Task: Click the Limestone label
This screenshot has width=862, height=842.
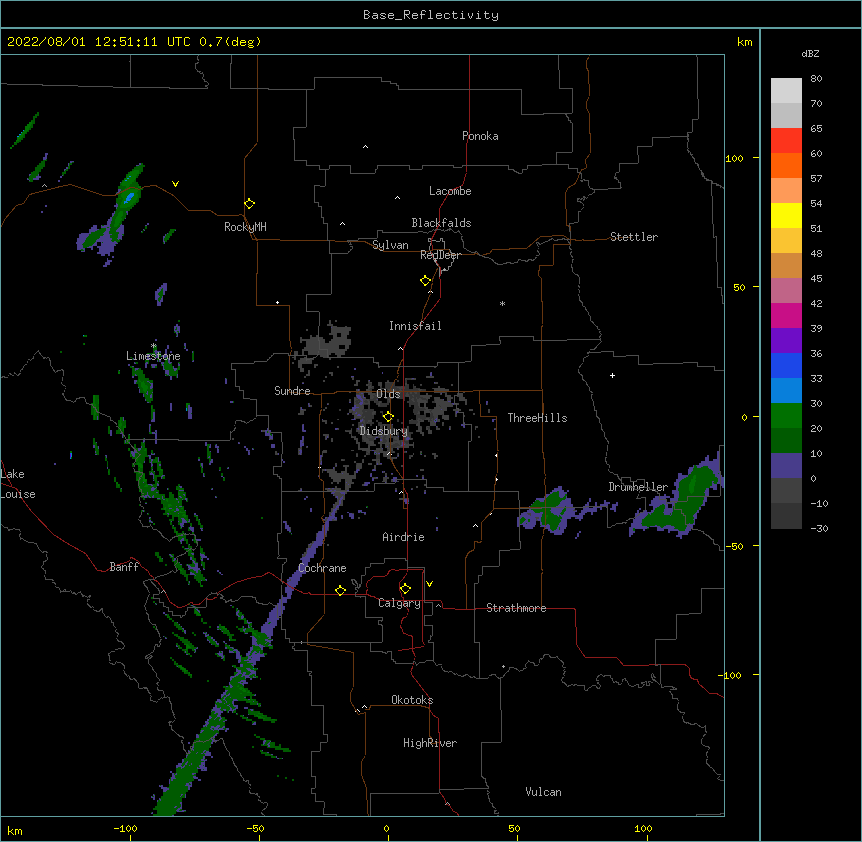Action: click(x=153, y=356)
